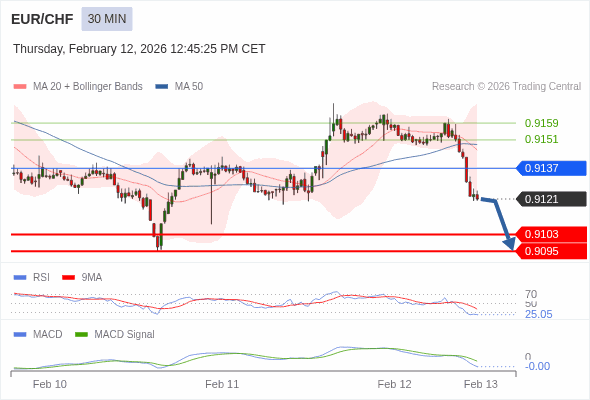
Task: Click the MACD legend label
Action: tap(48, 334)
